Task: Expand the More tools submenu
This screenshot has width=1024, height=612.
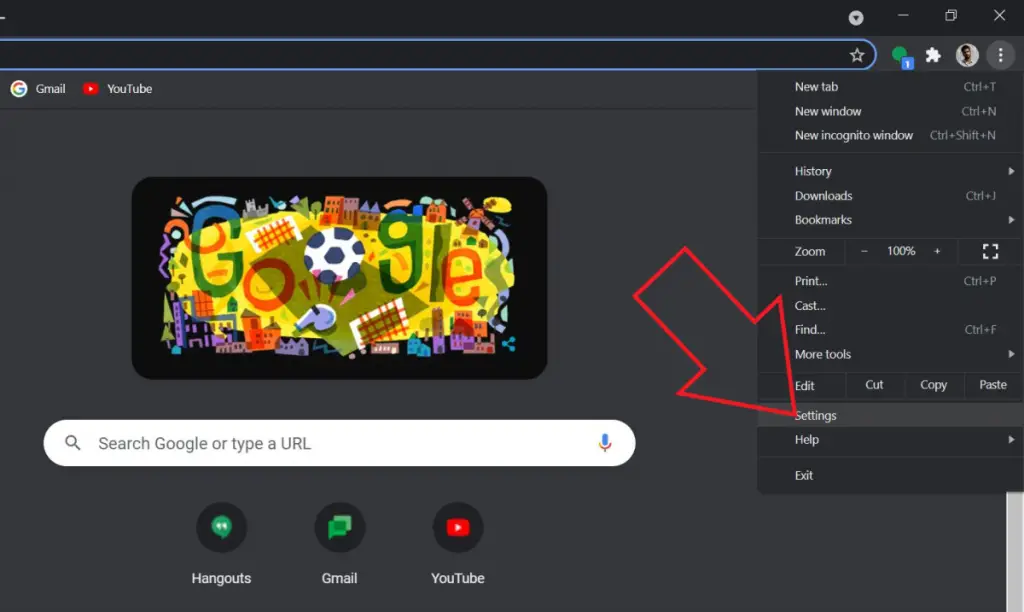Action: (890, 355)
